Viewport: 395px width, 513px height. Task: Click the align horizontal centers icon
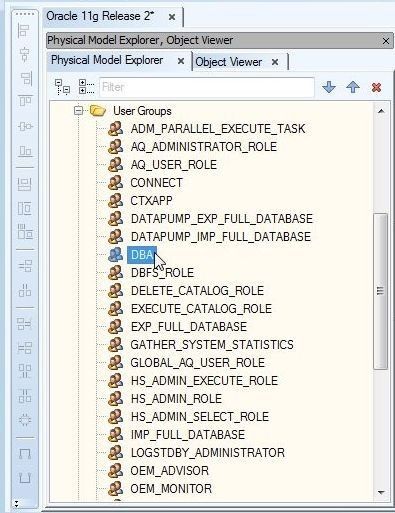click(25, 126)
